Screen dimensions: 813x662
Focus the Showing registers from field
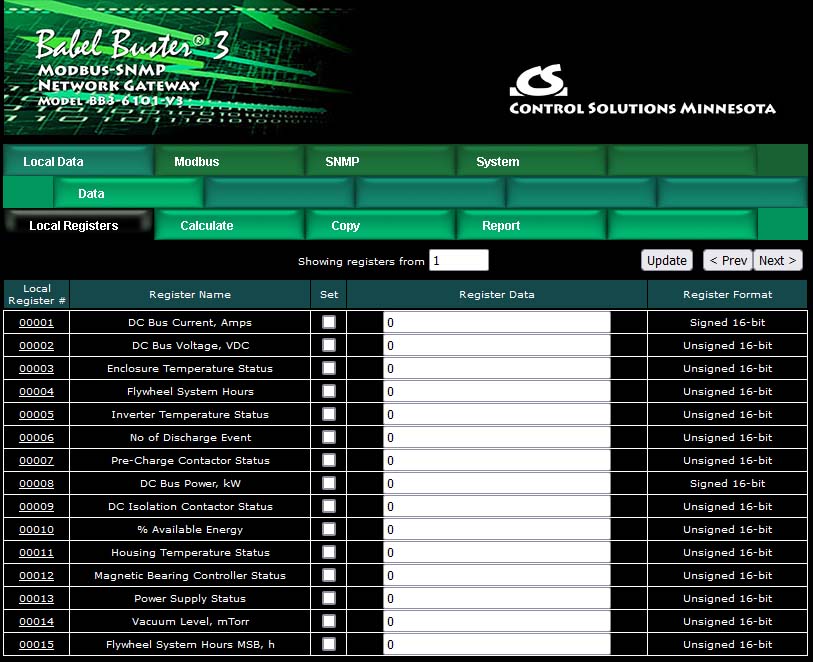(459, 260)
